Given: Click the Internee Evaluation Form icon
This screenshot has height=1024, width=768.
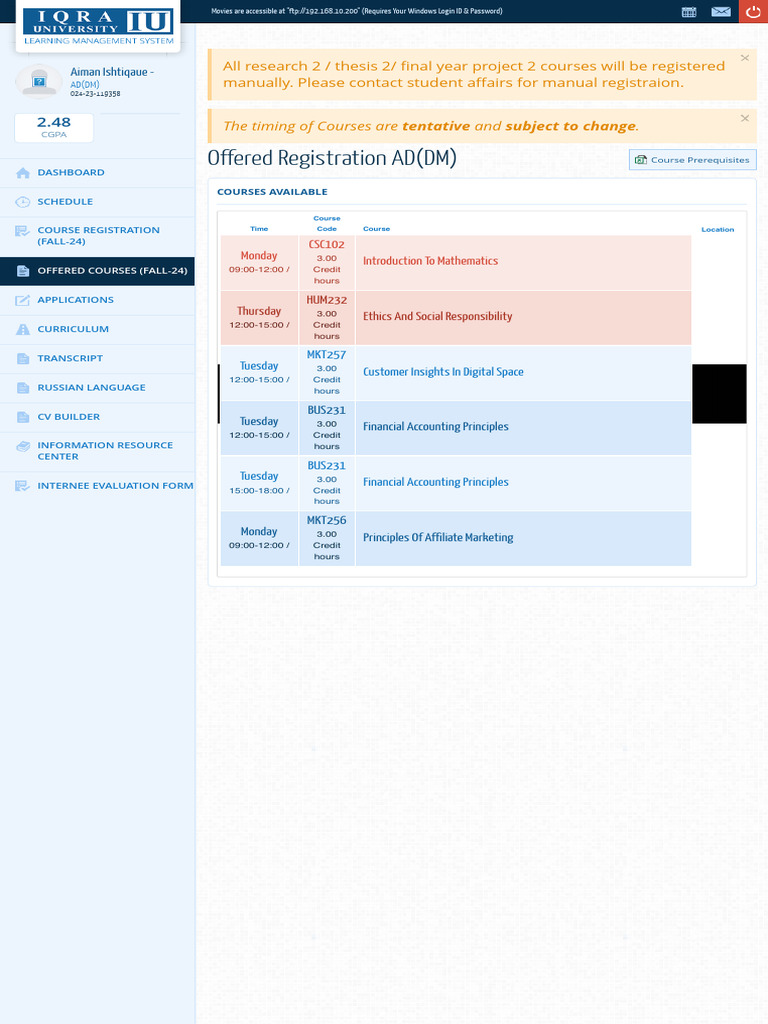Looking at the screenshot, I should coord(23,486).
